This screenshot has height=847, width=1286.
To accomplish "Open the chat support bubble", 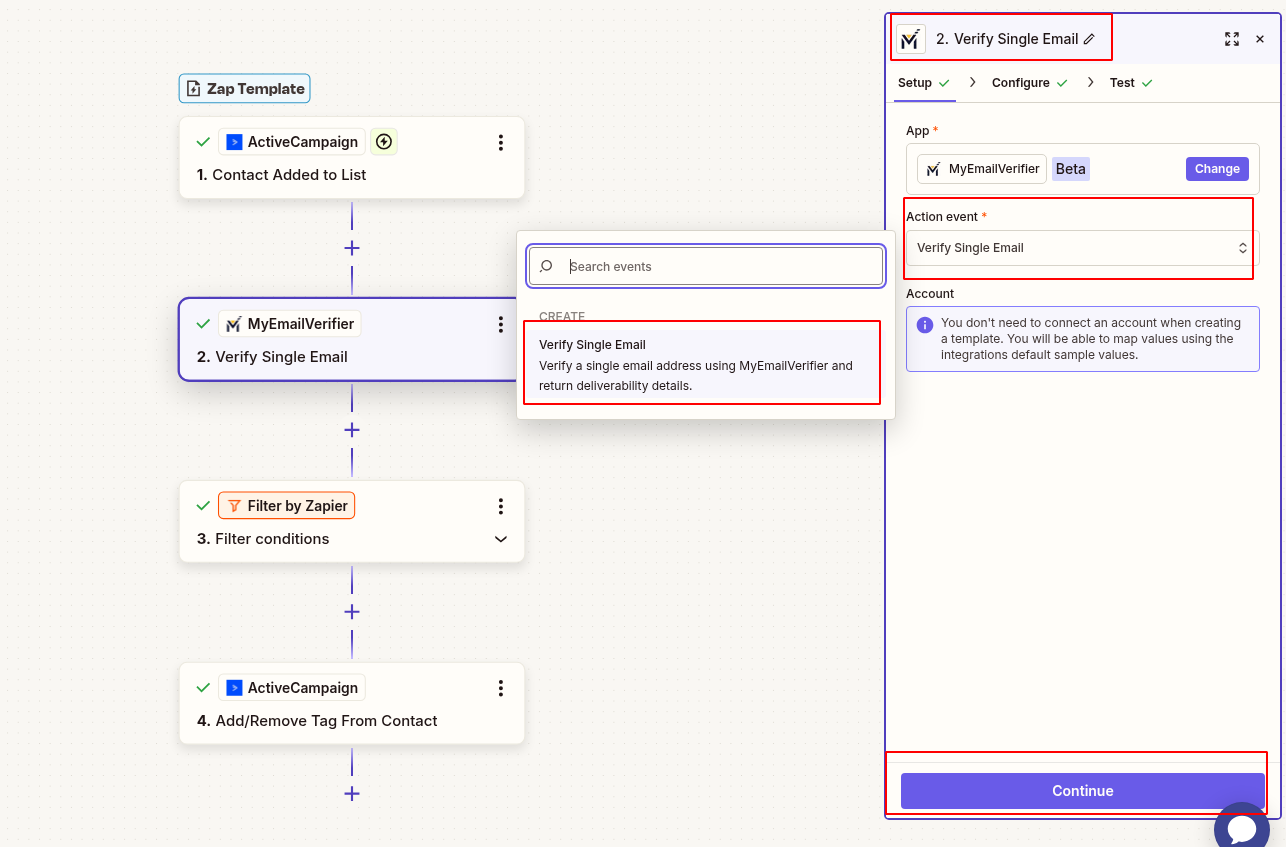I will [1242, 828].
